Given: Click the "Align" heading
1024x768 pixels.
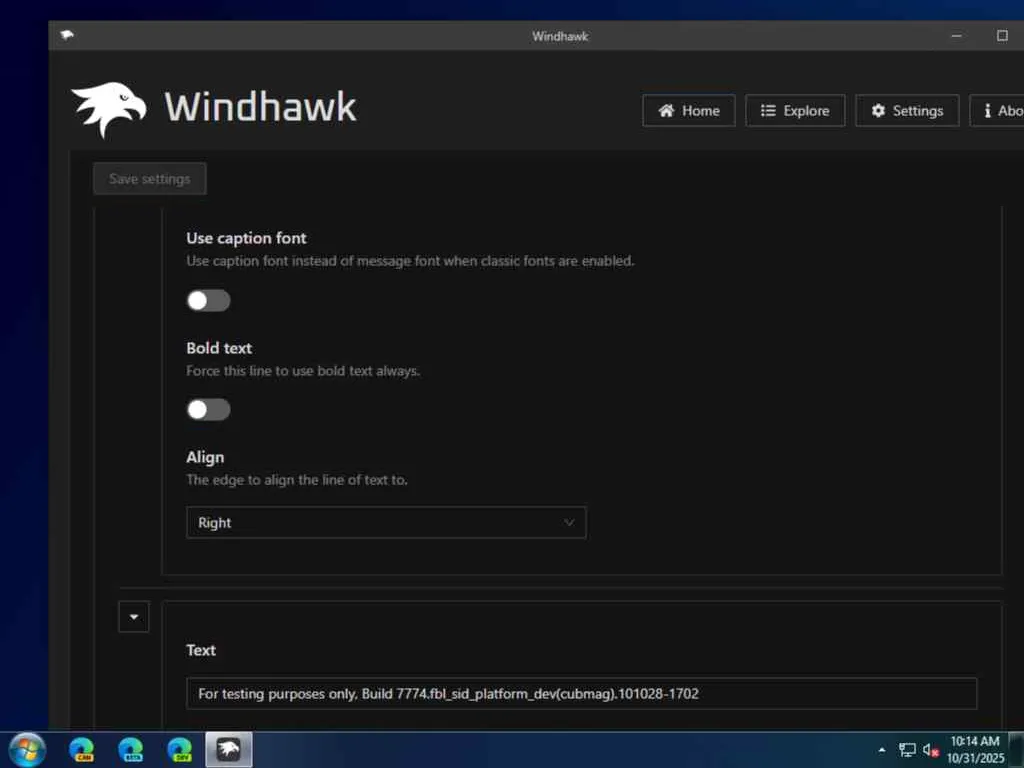Looking at the screenshot, I should click(x=205, y=457).
